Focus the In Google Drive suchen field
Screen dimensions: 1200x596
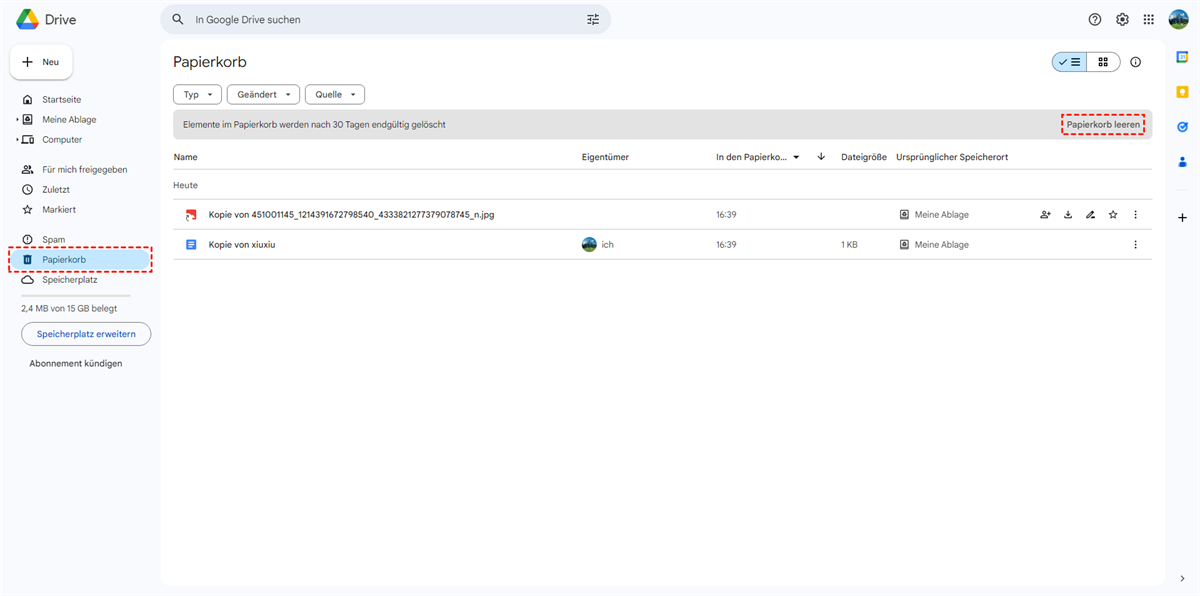click(385, 20)
